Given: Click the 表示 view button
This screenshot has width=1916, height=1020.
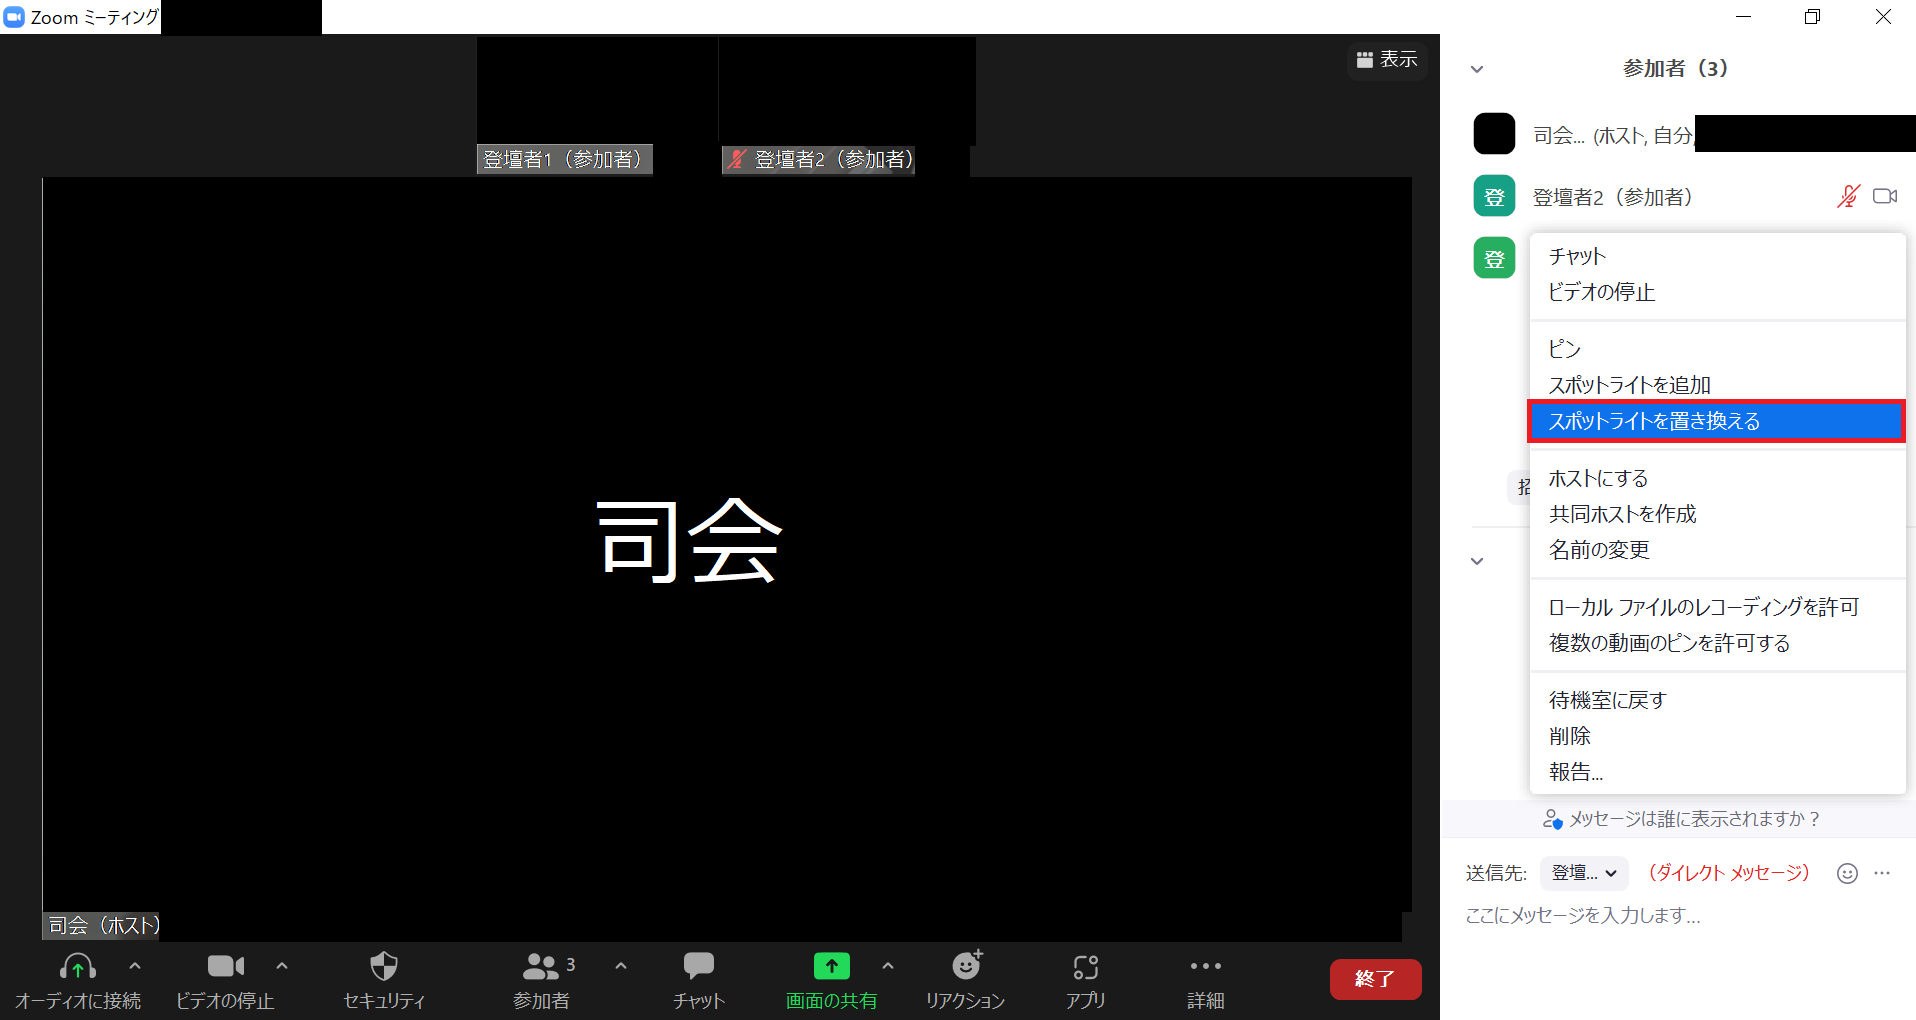Looking at the screenshot, I should pyautogui.click(x=1387, y=60).
